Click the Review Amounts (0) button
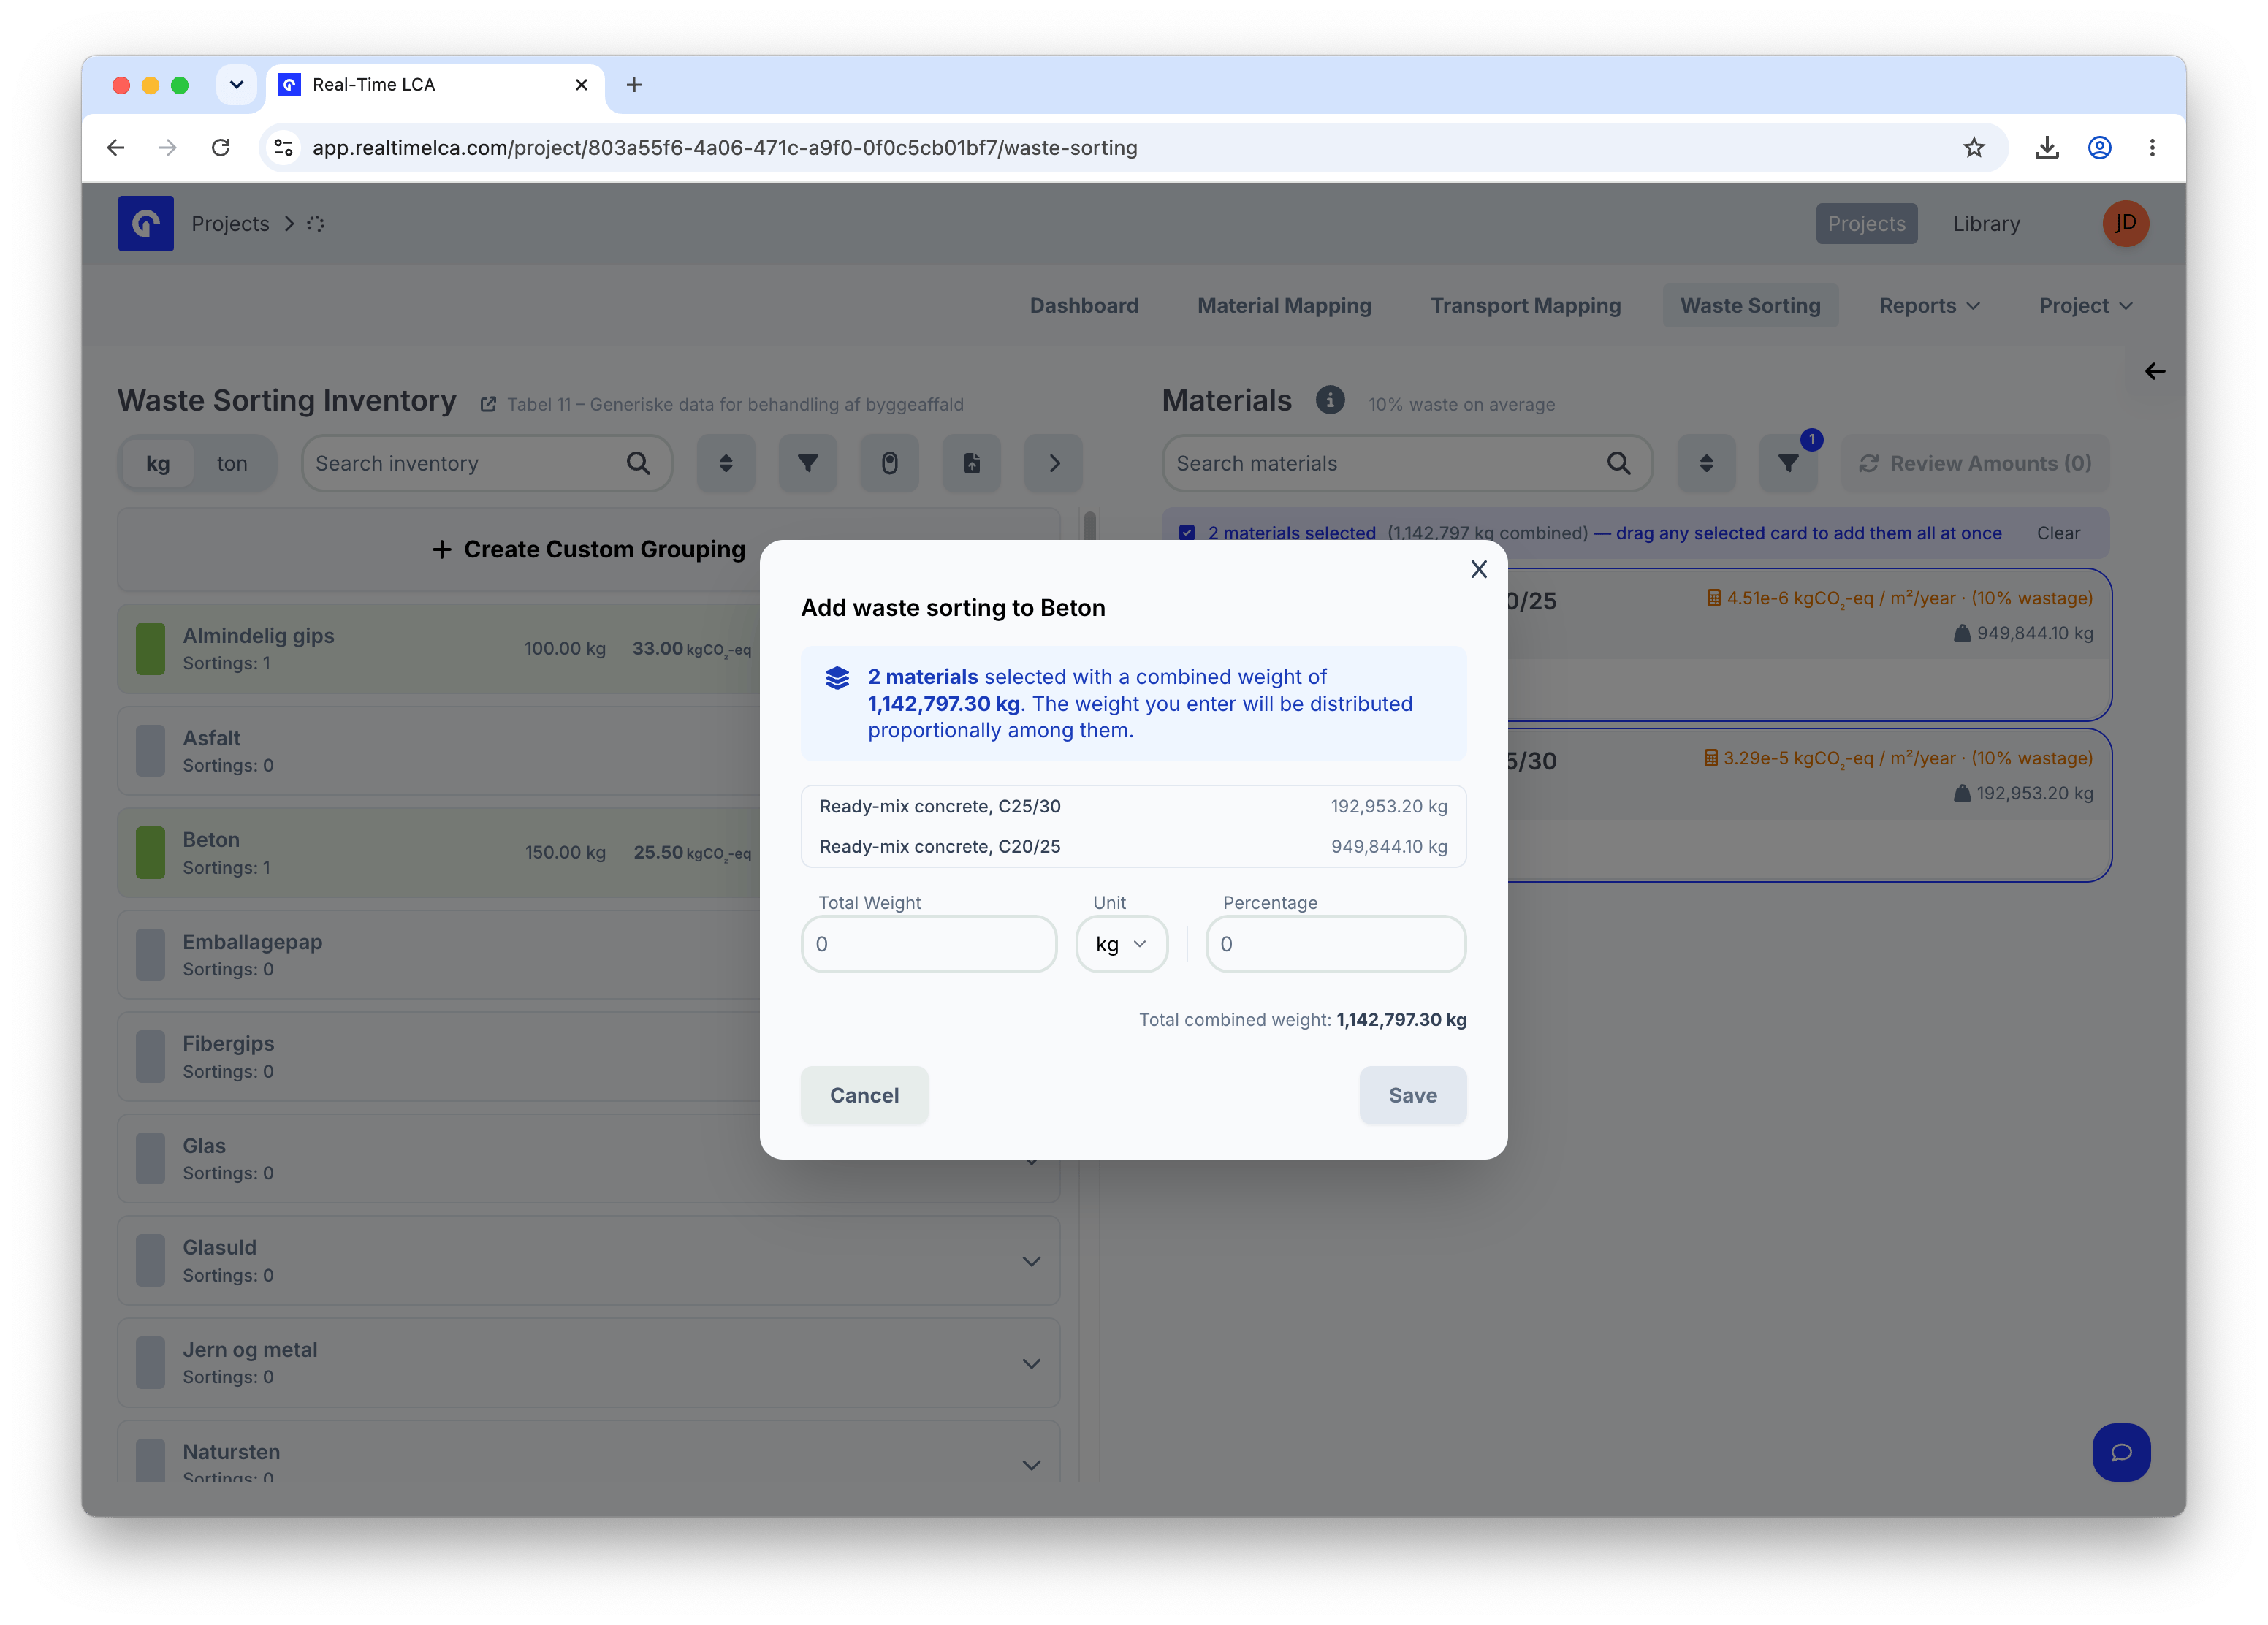The height and width of the screenshot is (1625, 2268). click(x=1975, y=463)
